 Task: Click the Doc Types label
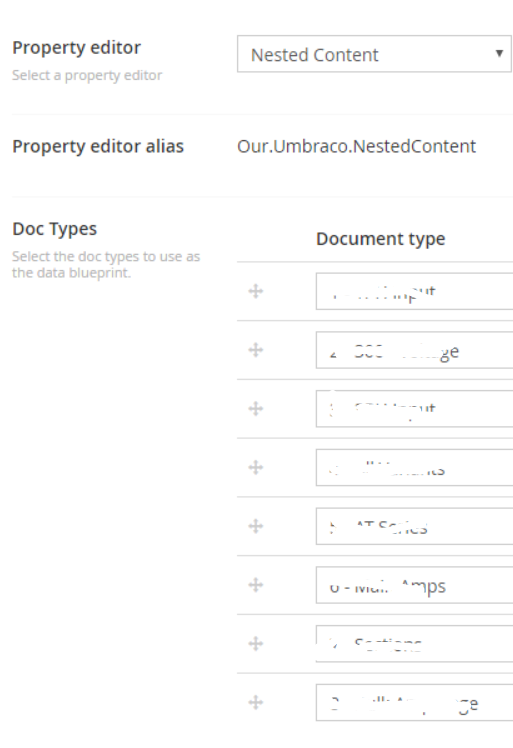pos(54,229)
